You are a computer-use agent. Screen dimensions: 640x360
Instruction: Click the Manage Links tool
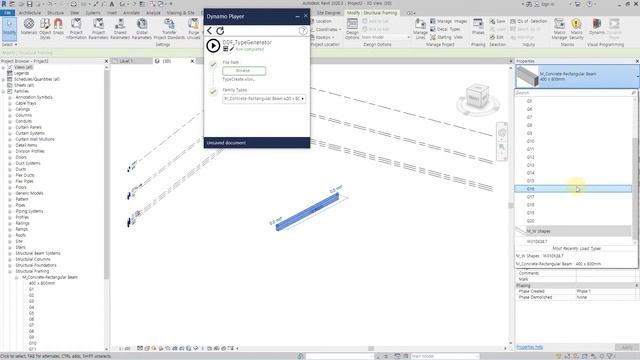(x=420, y=28)
